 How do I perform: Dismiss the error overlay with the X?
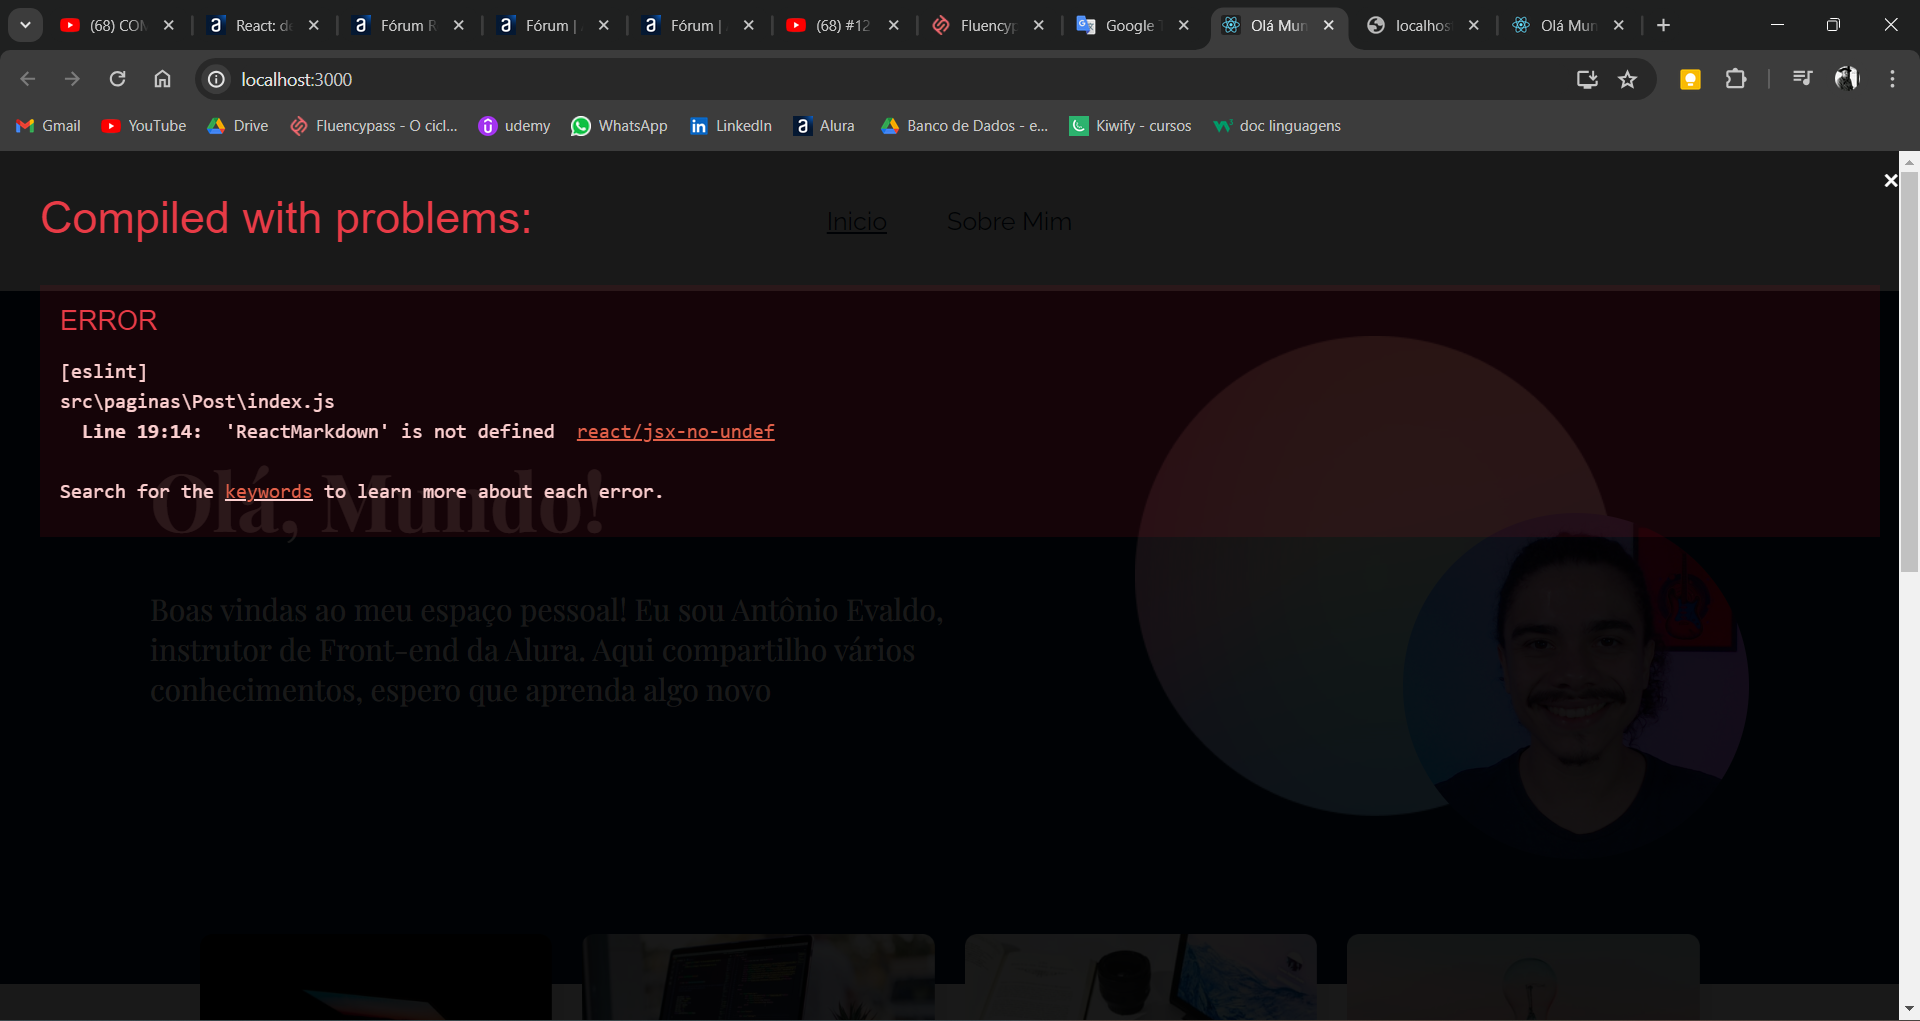coord(1890,181)
